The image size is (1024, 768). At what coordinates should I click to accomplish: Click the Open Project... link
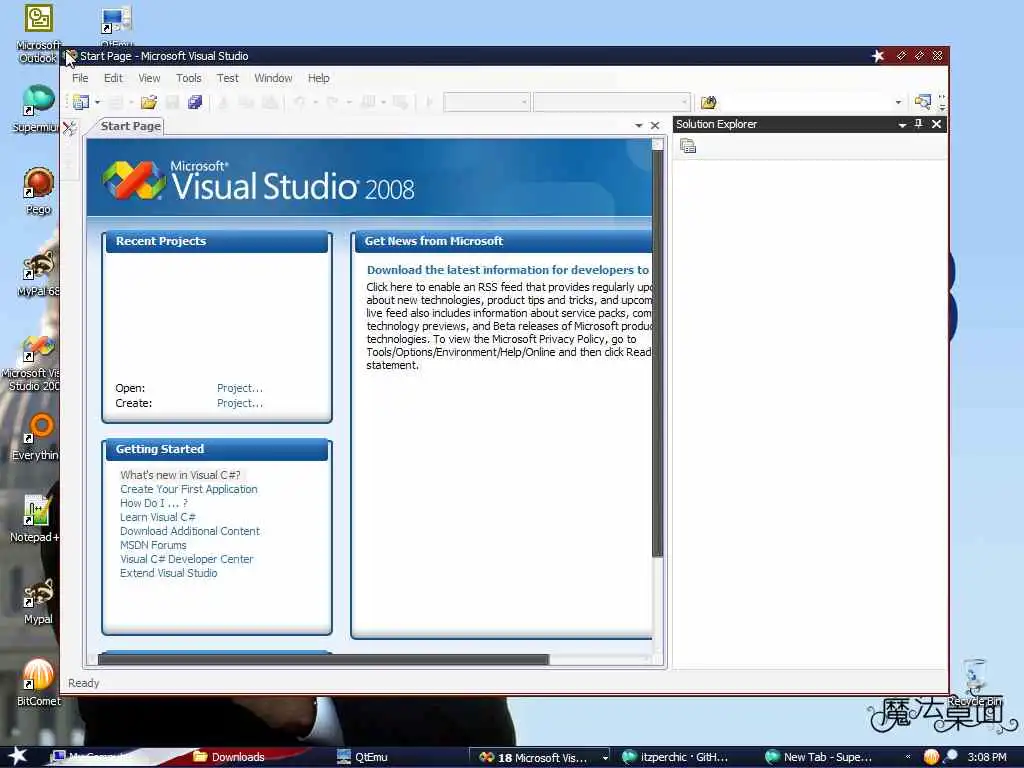pyautogui.click(x=240, y=388)
